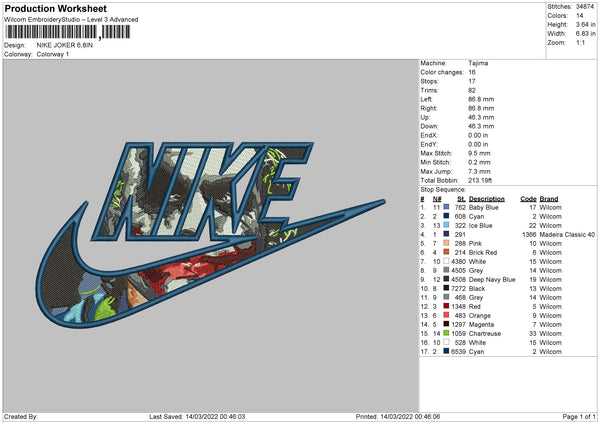Click the 'Created By:' footer label

click(21, 416)
